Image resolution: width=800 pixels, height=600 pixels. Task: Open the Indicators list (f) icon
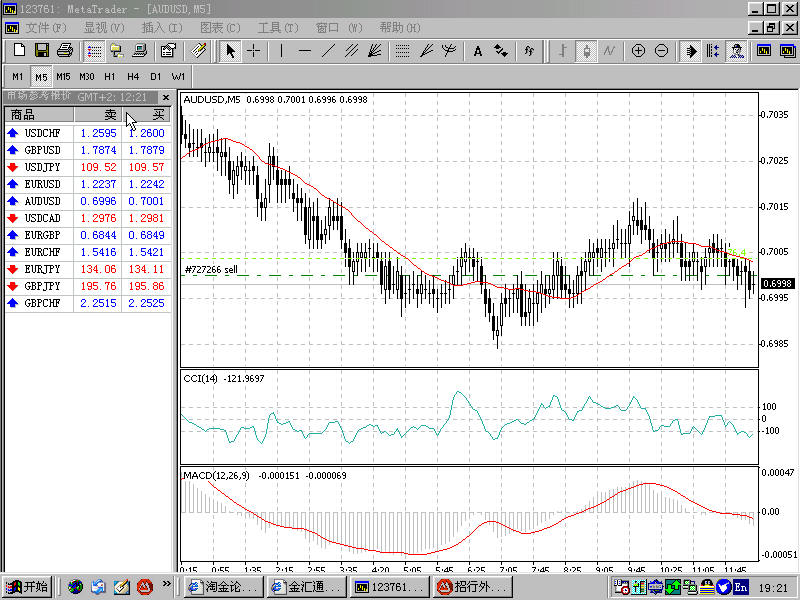click(529, 51)
